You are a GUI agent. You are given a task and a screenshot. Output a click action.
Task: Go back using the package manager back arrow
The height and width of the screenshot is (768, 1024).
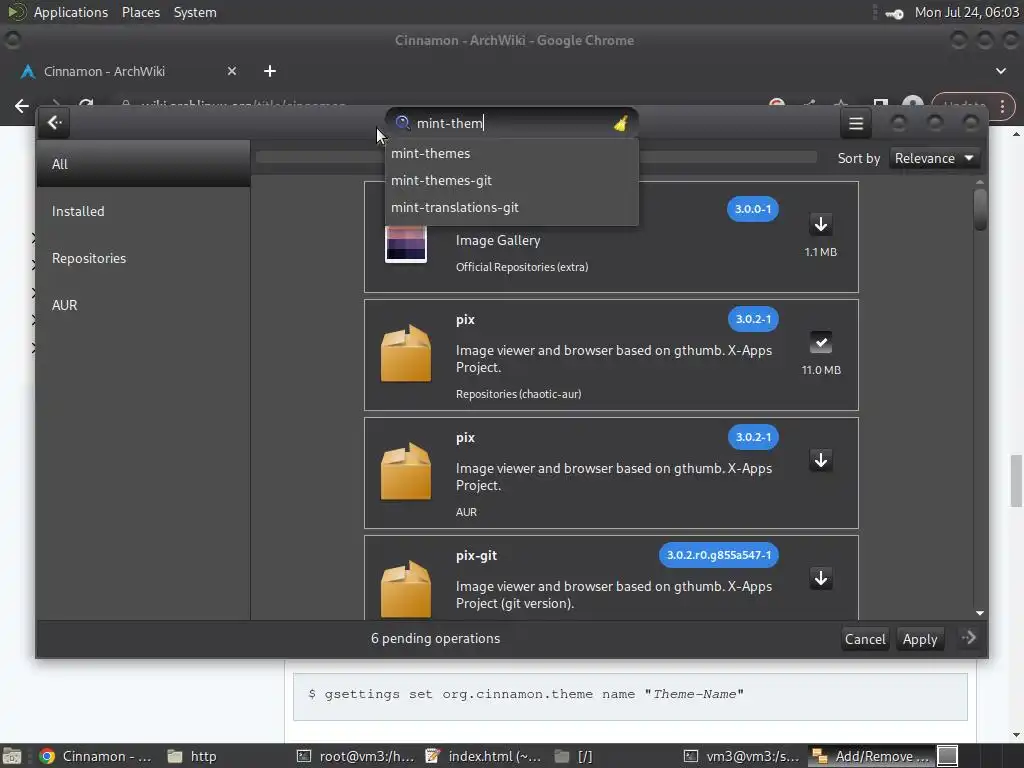pyautogui.click(x=55, y=123)
